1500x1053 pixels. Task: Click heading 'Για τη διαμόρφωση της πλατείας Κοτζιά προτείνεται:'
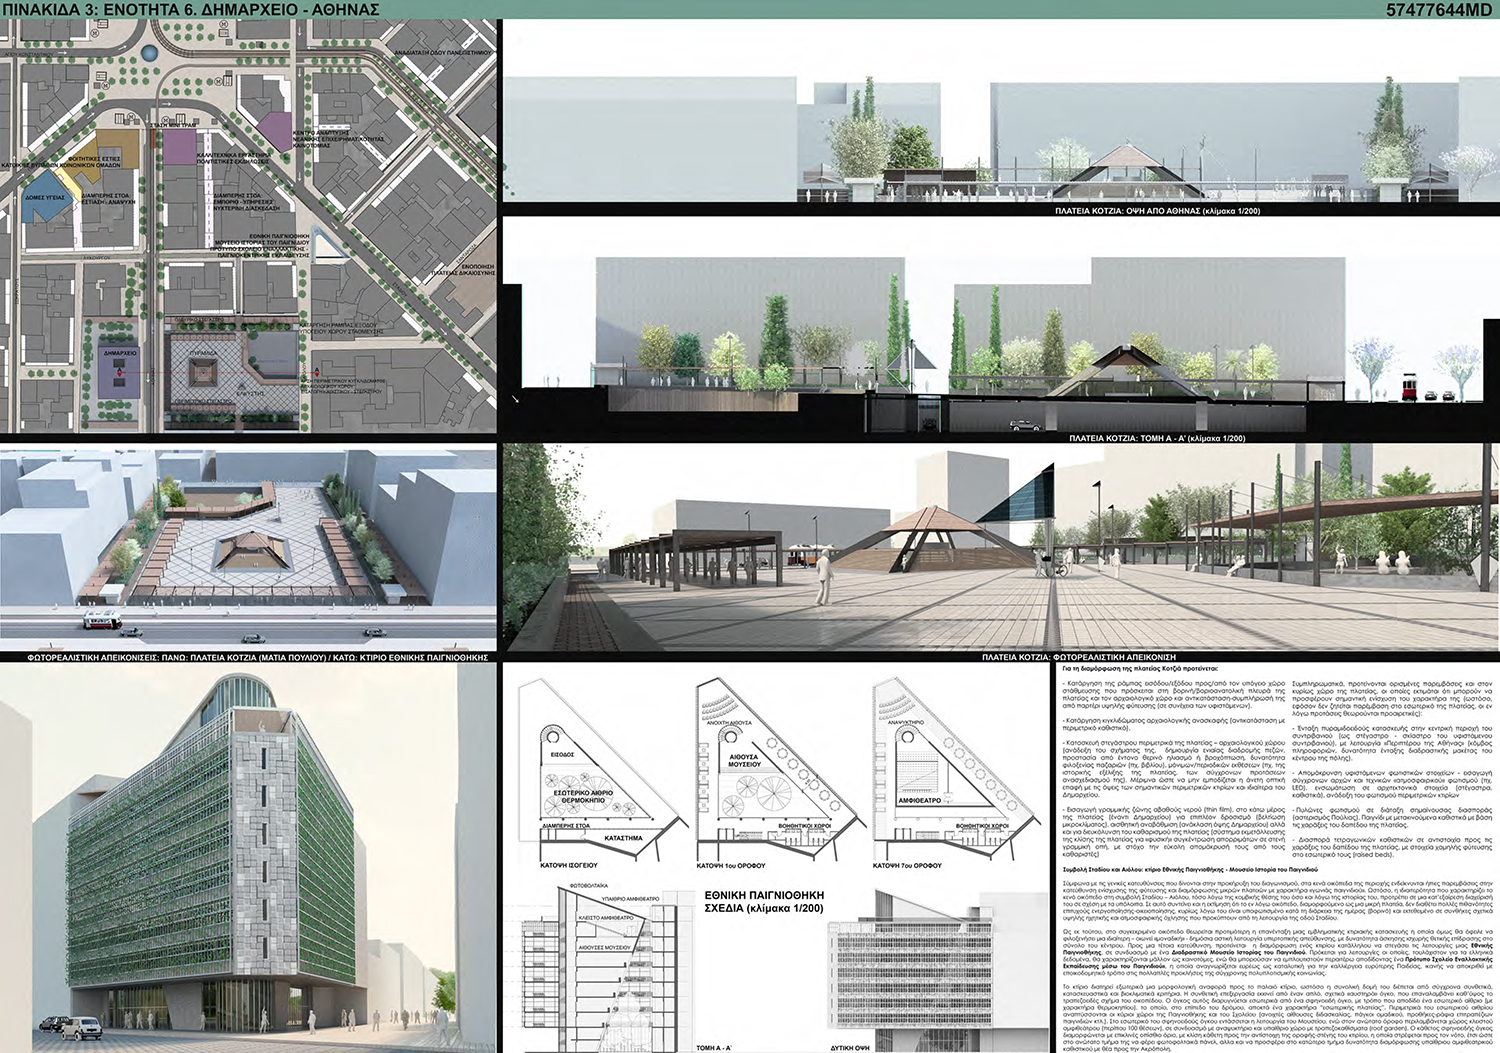1140,667
